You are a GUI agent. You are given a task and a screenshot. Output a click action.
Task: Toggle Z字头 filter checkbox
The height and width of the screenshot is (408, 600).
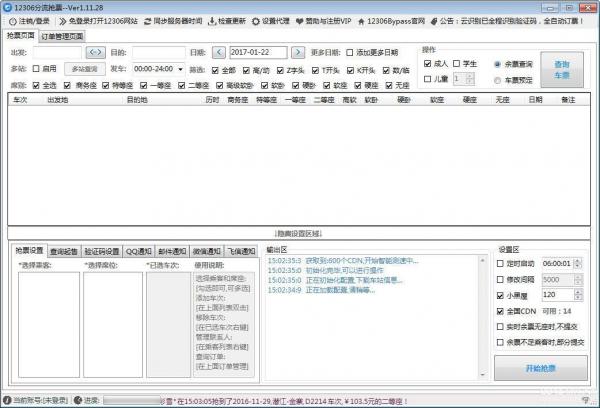click(x=280, y=70)
